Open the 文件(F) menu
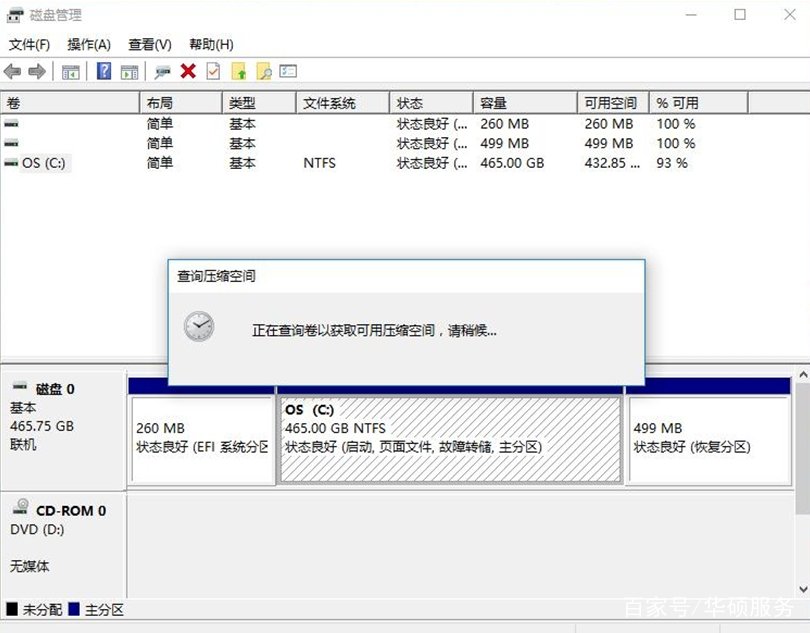Screen dimensions: 810x633 (x=29, y=44)
